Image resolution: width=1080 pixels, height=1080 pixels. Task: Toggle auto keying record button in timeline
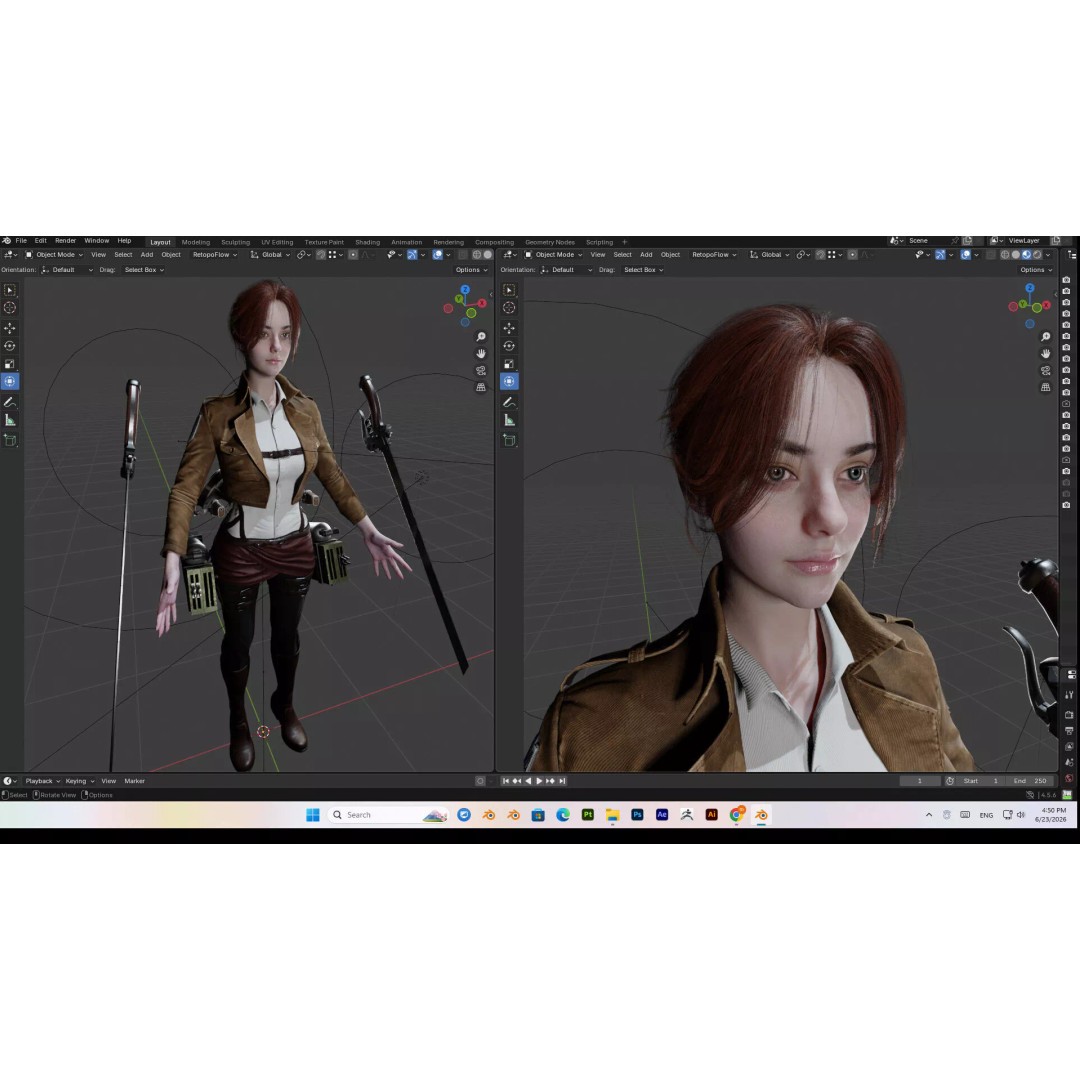pos(480,781)
